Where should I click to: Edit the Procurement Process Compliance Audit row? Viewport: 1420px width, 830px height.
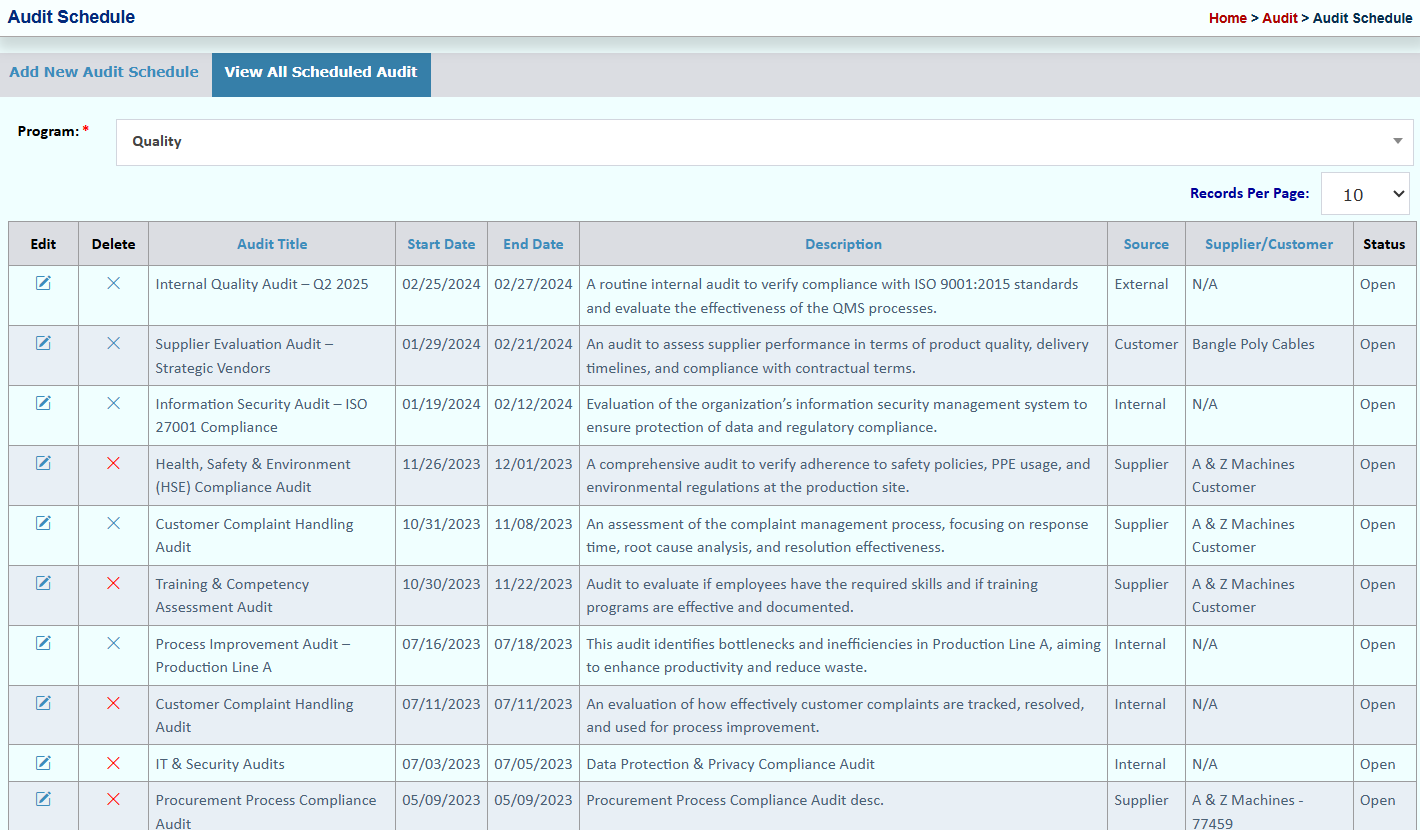[x=43, y=799]
